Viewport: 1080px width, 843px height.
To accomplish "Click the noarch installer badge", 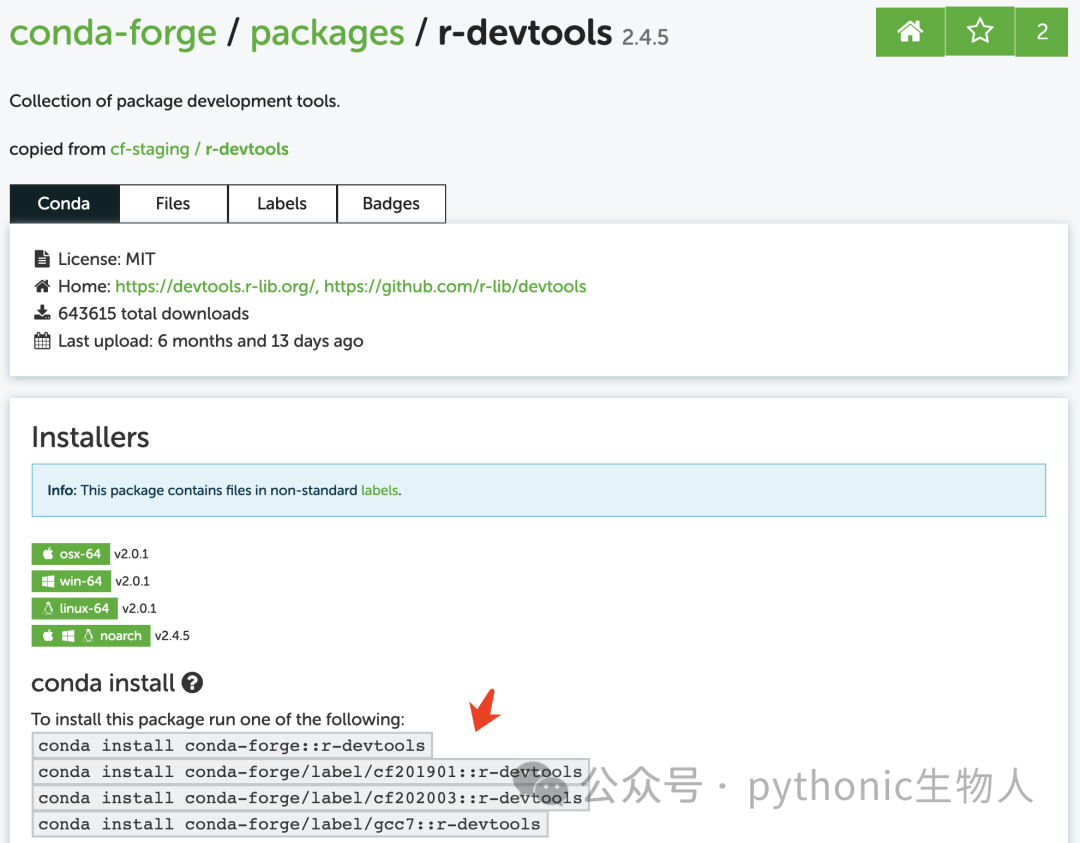I will [x=91, y=636].
